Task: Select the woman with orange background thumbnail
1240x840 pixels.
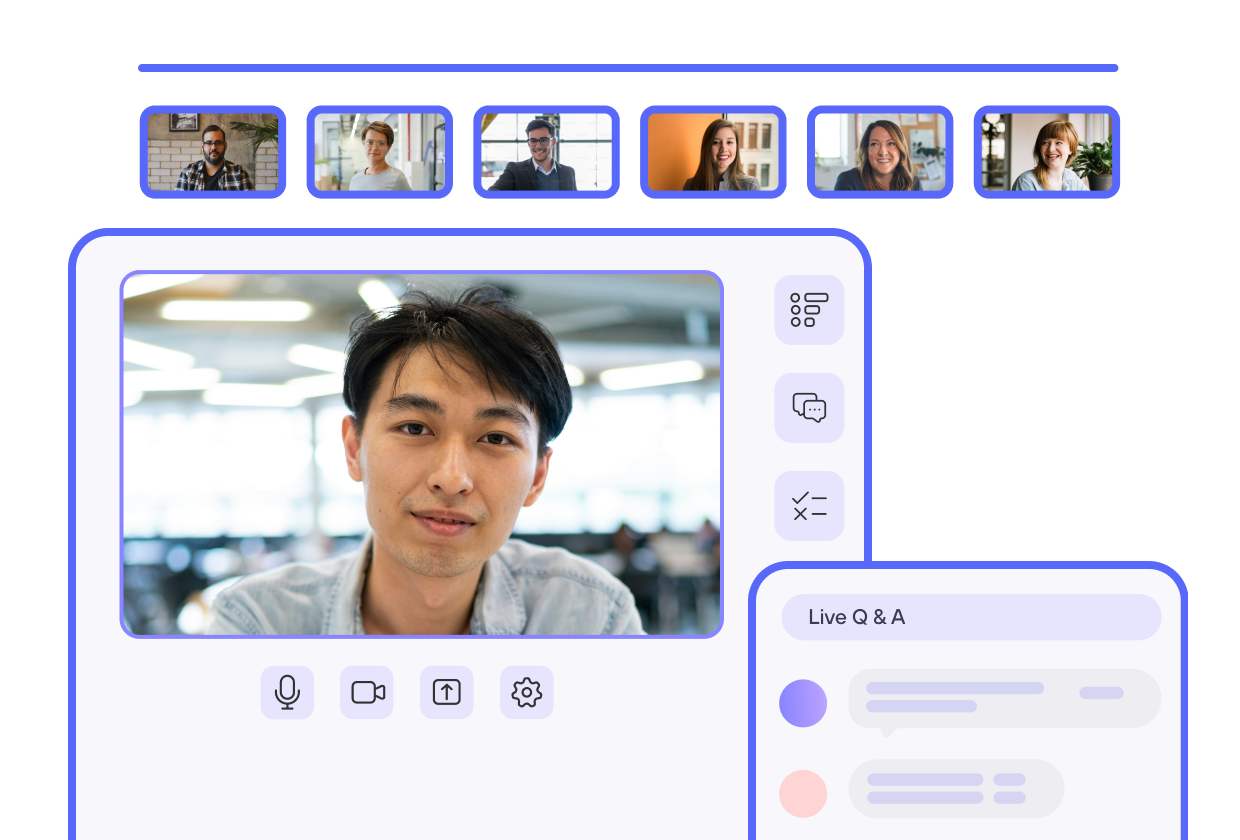Action: [713, 152]
